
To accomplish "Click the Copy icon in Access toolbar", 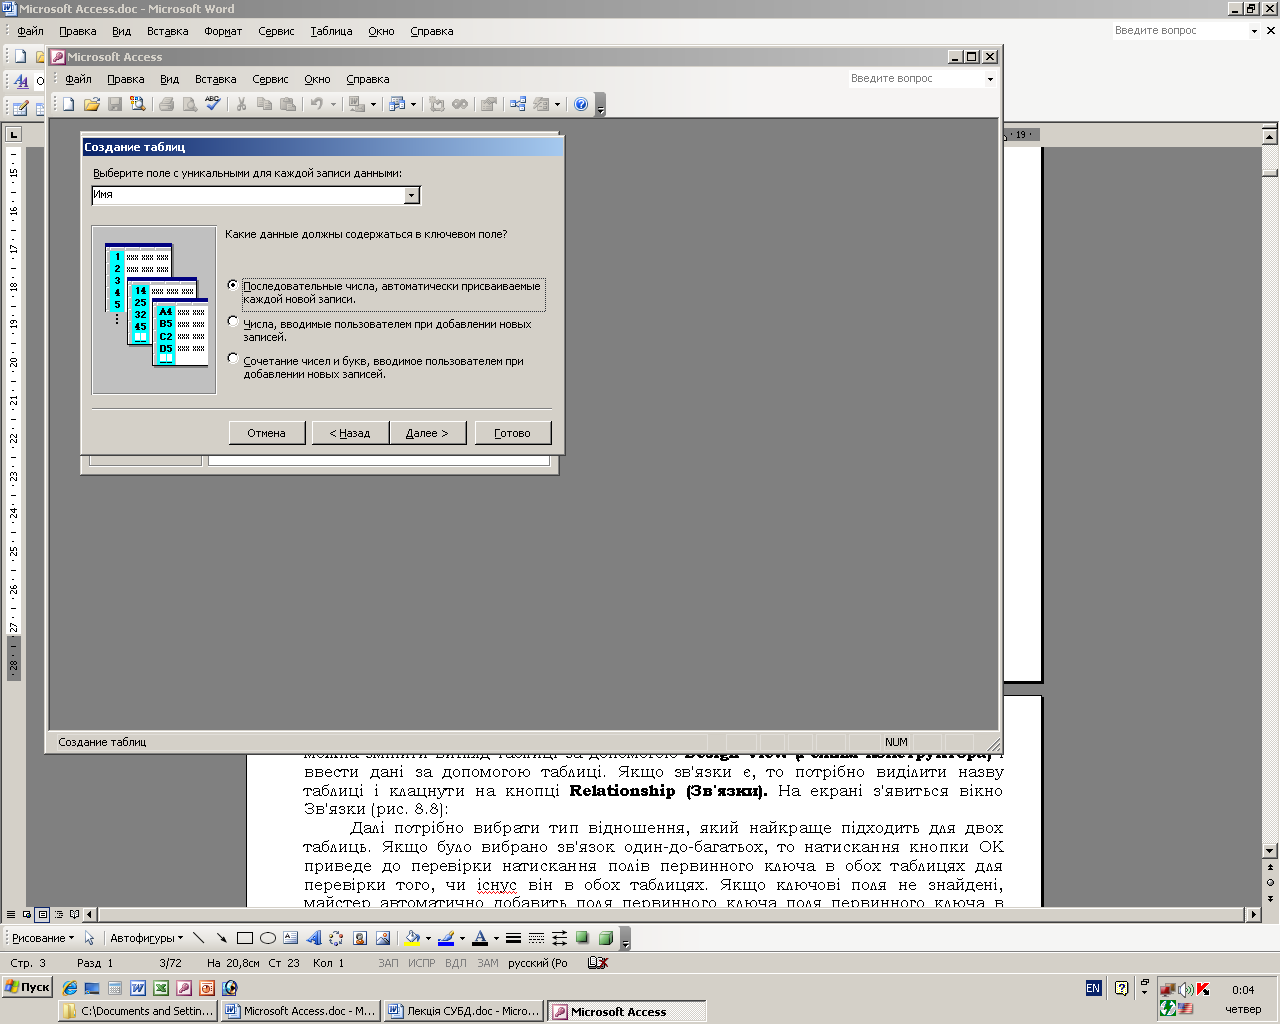I will coord(265,104).
